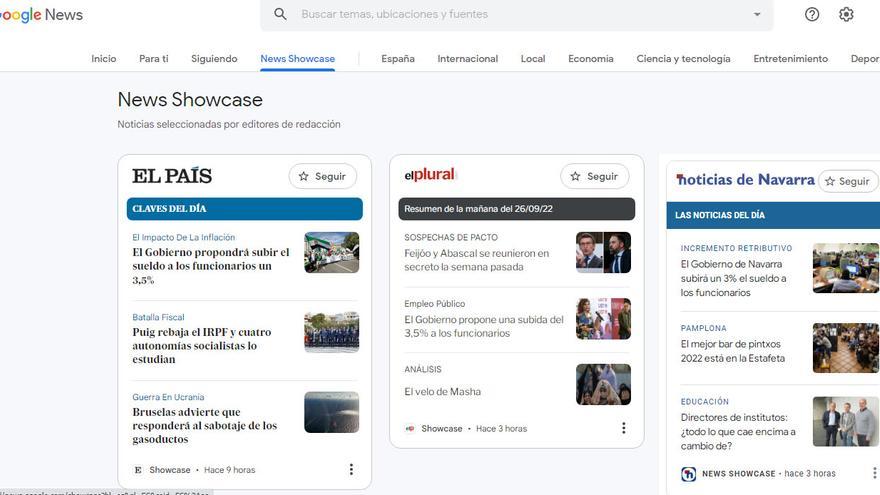
Task: Follow Noticias de Navarra with Seguir
Action: (847, 181)
